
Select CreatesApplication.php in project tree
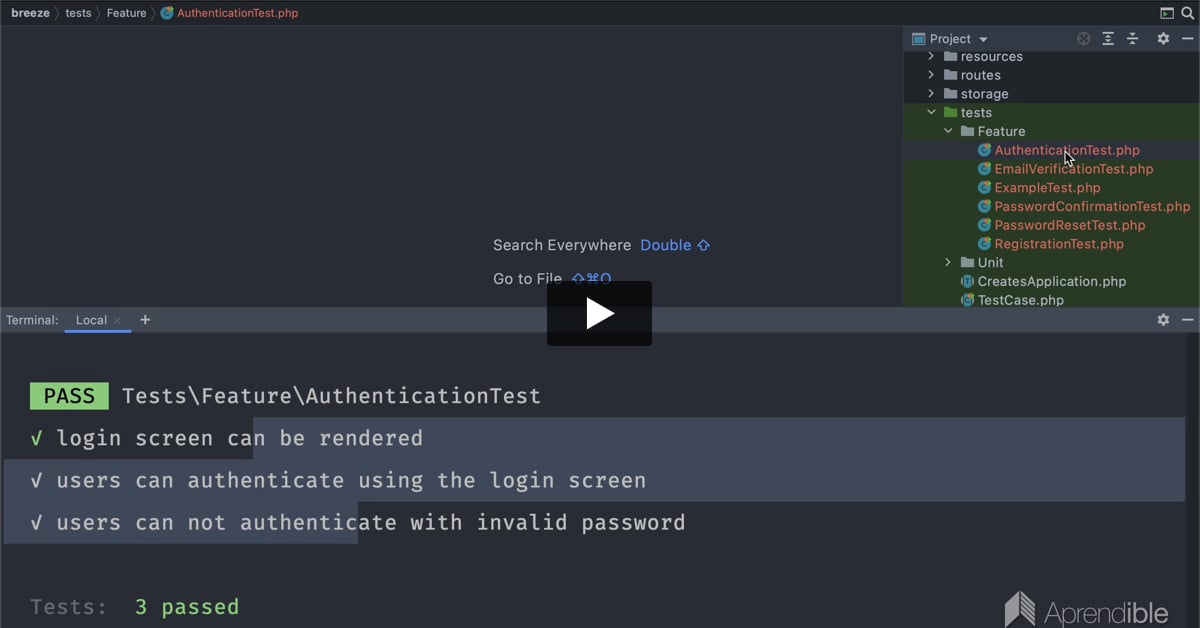[1052, 281]
